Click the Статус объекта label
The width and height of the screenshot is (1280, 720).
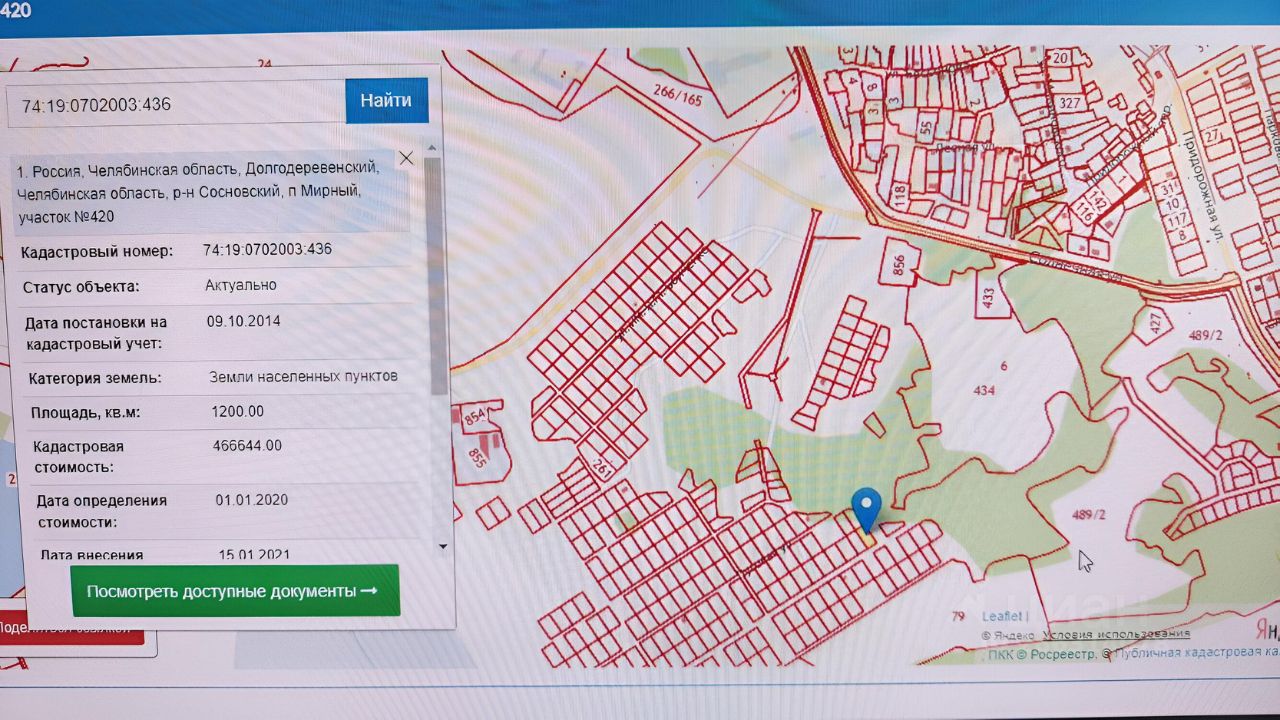point(82,288)
